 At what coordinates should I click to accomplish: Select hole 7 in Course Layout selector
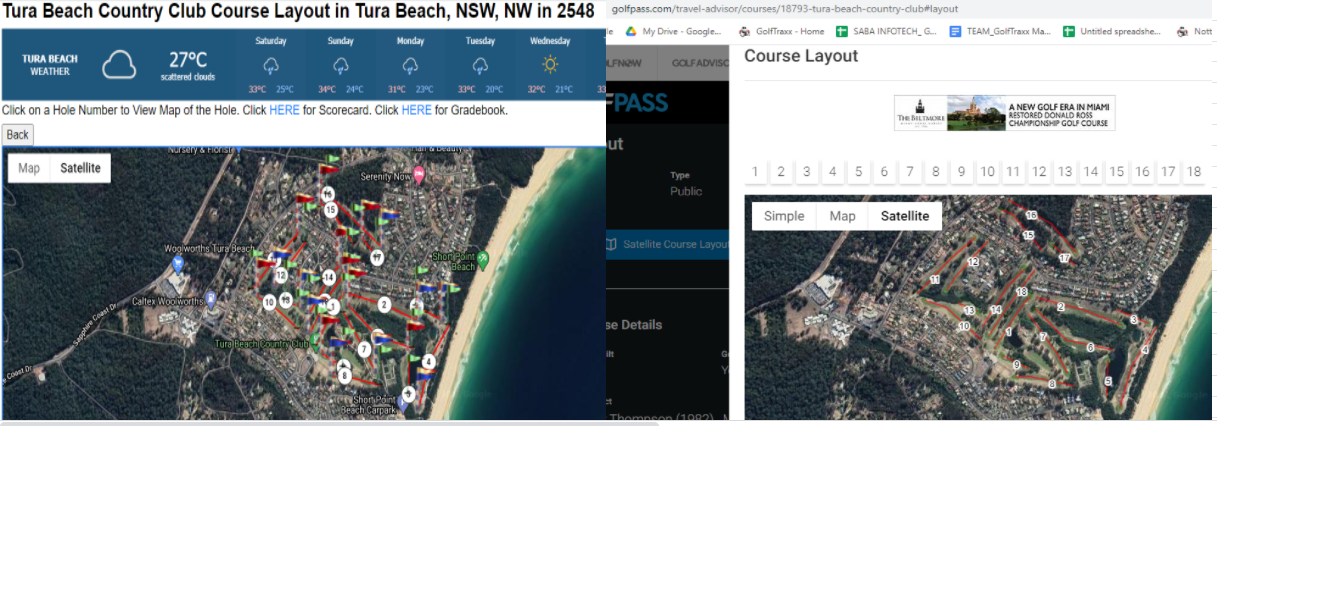pyautogui.click(x=910, y=172)
